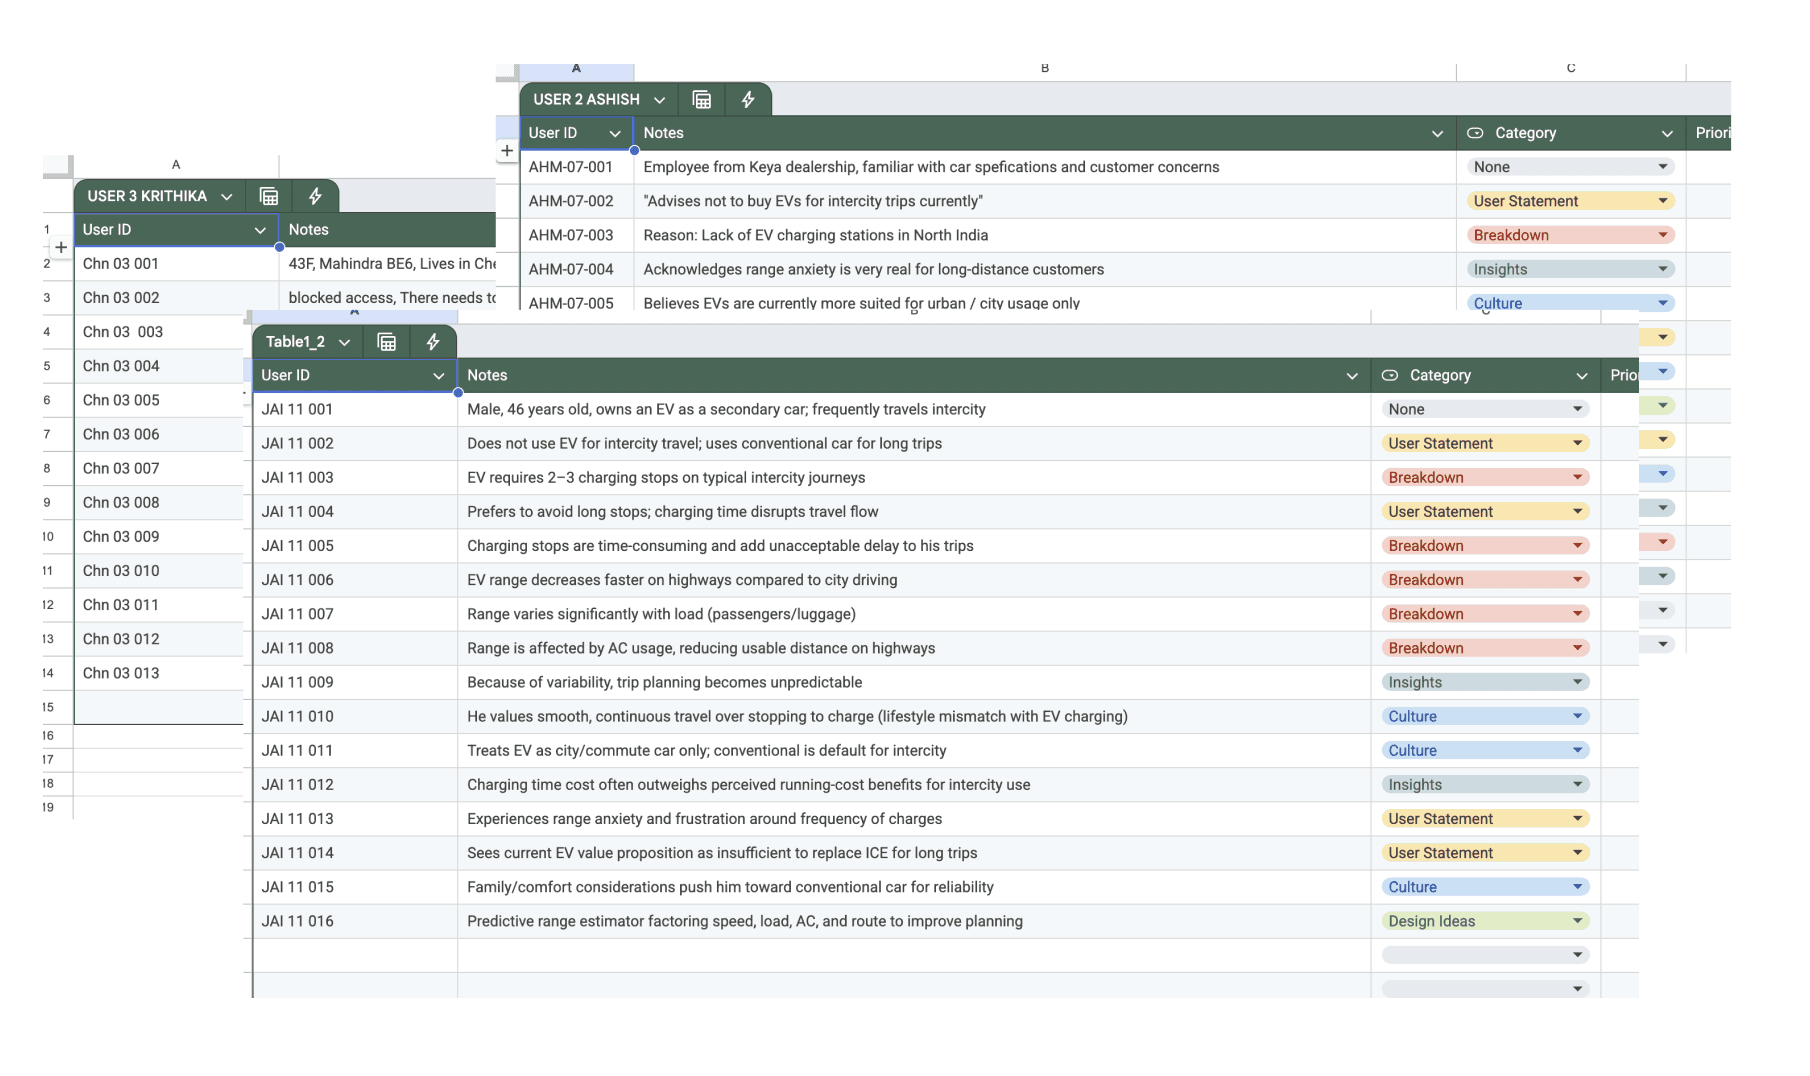Click lightning bolt icon in USER 2 ASHISH table

(x=748, y=99)
